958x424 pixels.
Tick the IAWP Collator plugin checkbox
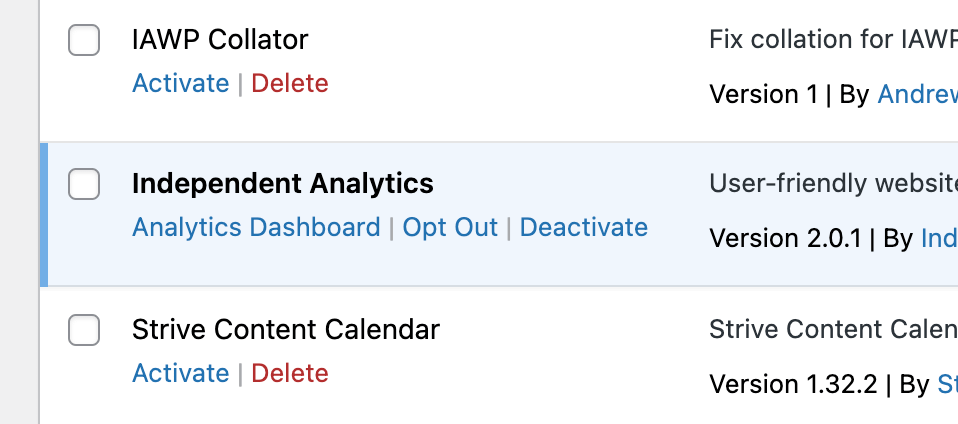84,41
